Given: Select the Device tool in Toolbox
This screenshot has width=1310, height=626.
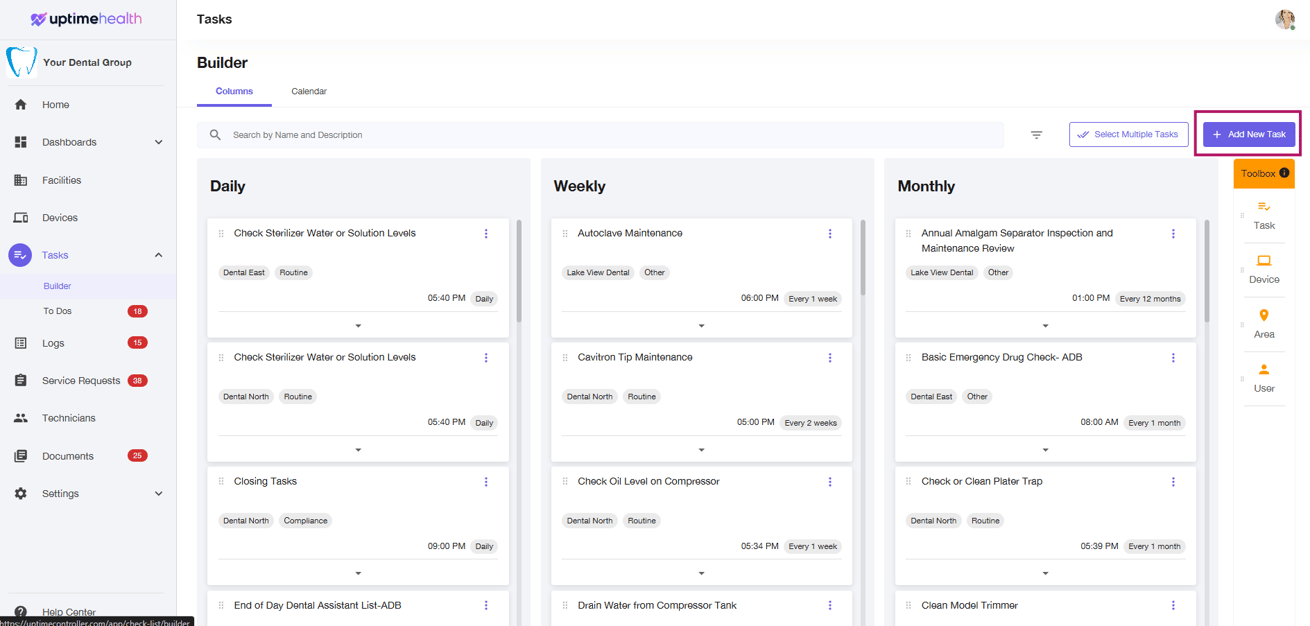Looking at the screenshot, I should pyautogui.click(x=1264, y=269).
